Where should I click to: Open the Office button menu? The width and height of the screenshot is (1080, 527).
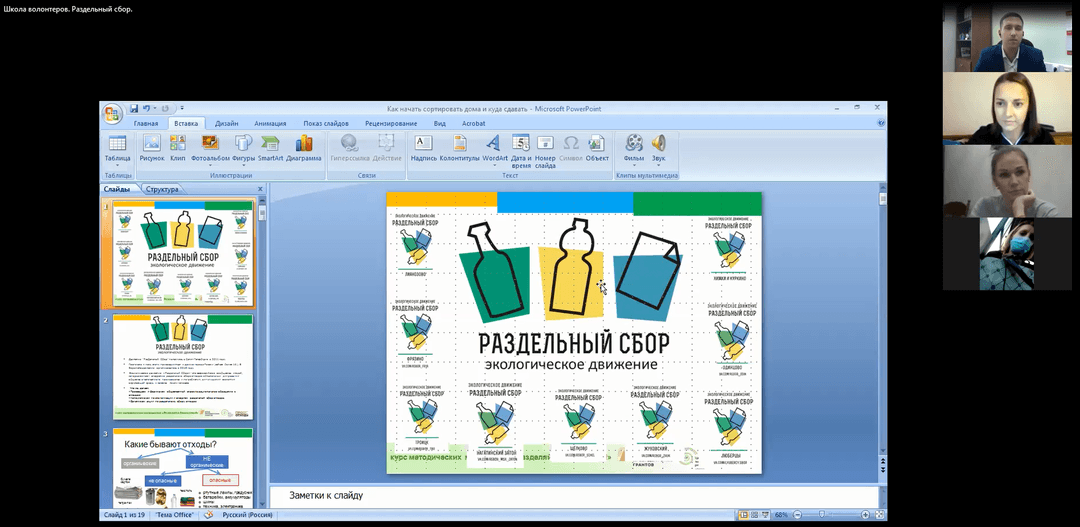click(112, 114)
